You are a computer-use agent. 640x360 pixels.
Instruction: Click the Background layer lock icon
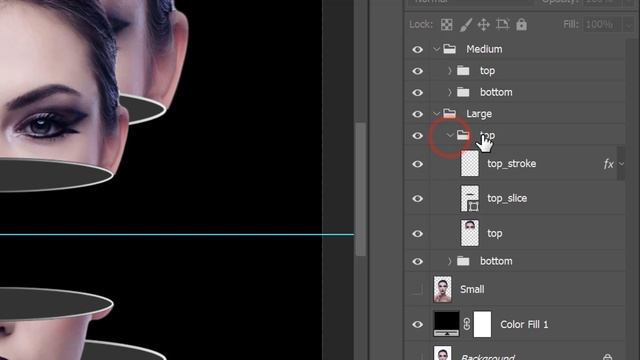click(607, 357)
